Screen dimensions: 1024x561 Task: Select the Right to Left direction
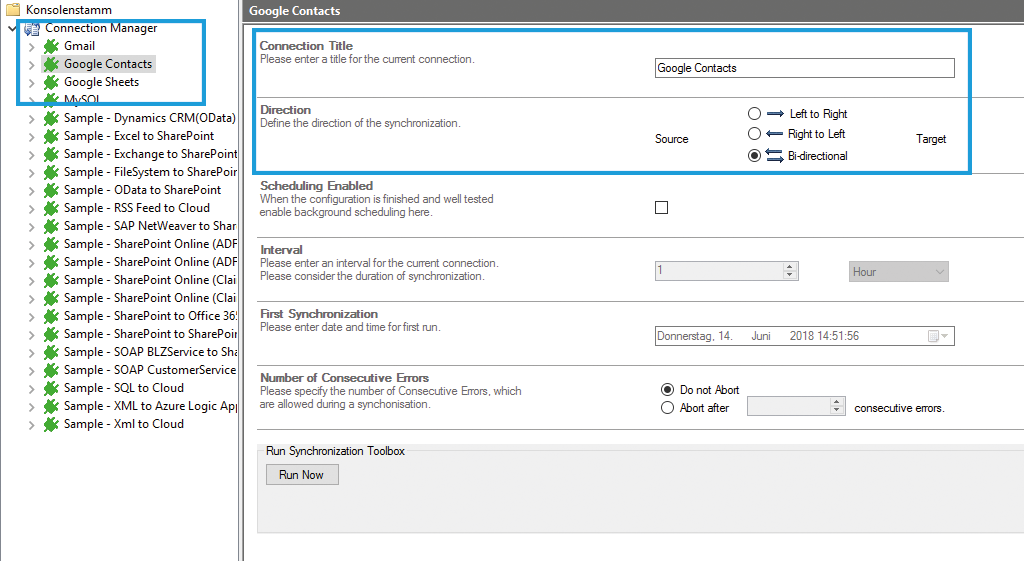tap(755, 134)
